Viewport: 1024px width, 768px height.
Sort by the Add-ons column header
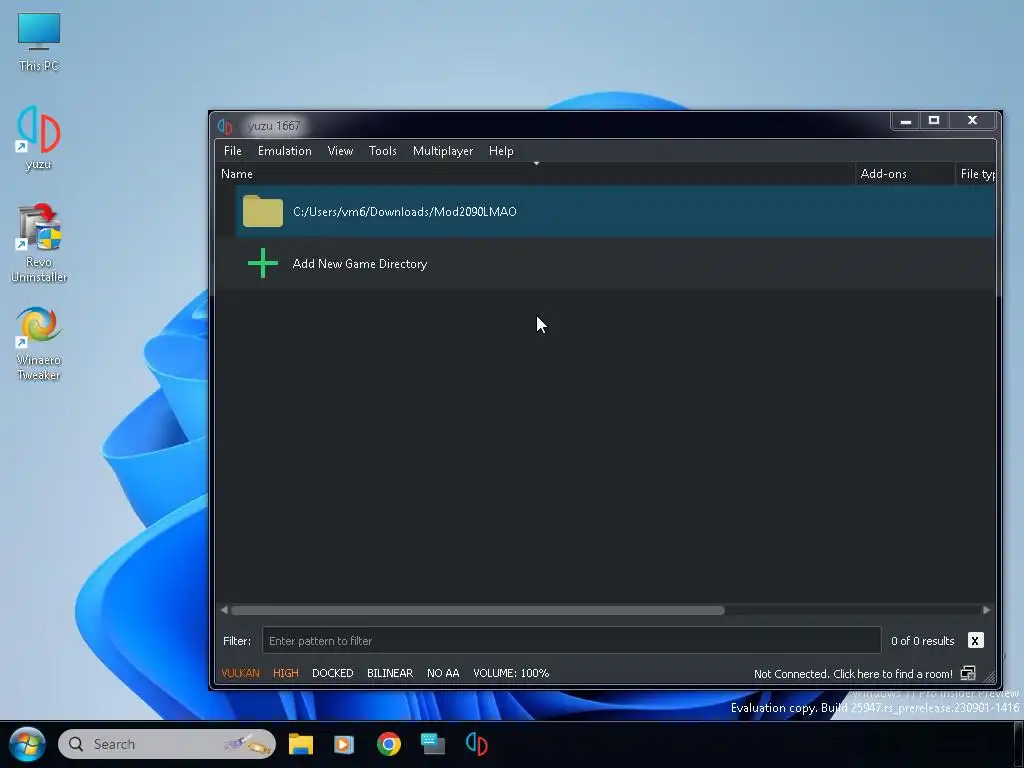coord(904,174)
